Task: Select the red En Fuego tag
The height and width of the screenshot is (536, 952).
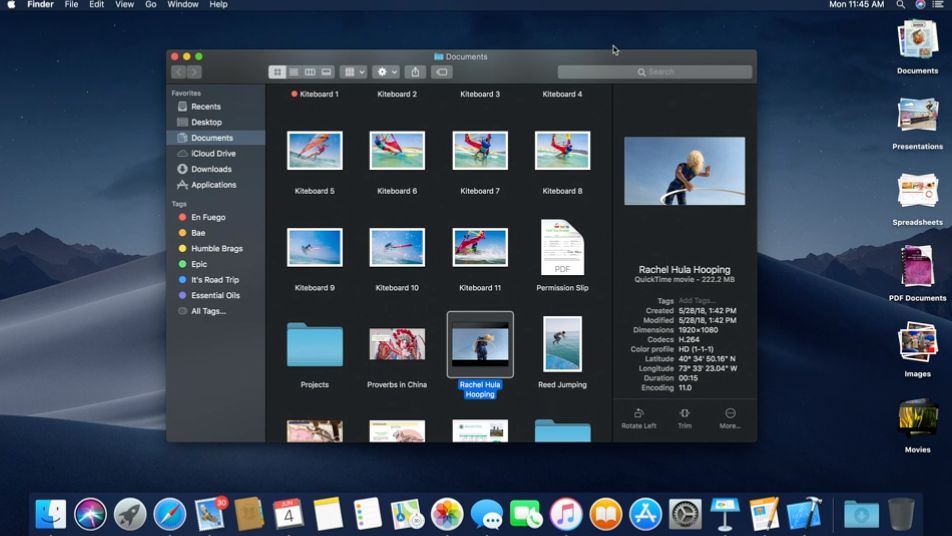Action: click(x=208, y=217)
